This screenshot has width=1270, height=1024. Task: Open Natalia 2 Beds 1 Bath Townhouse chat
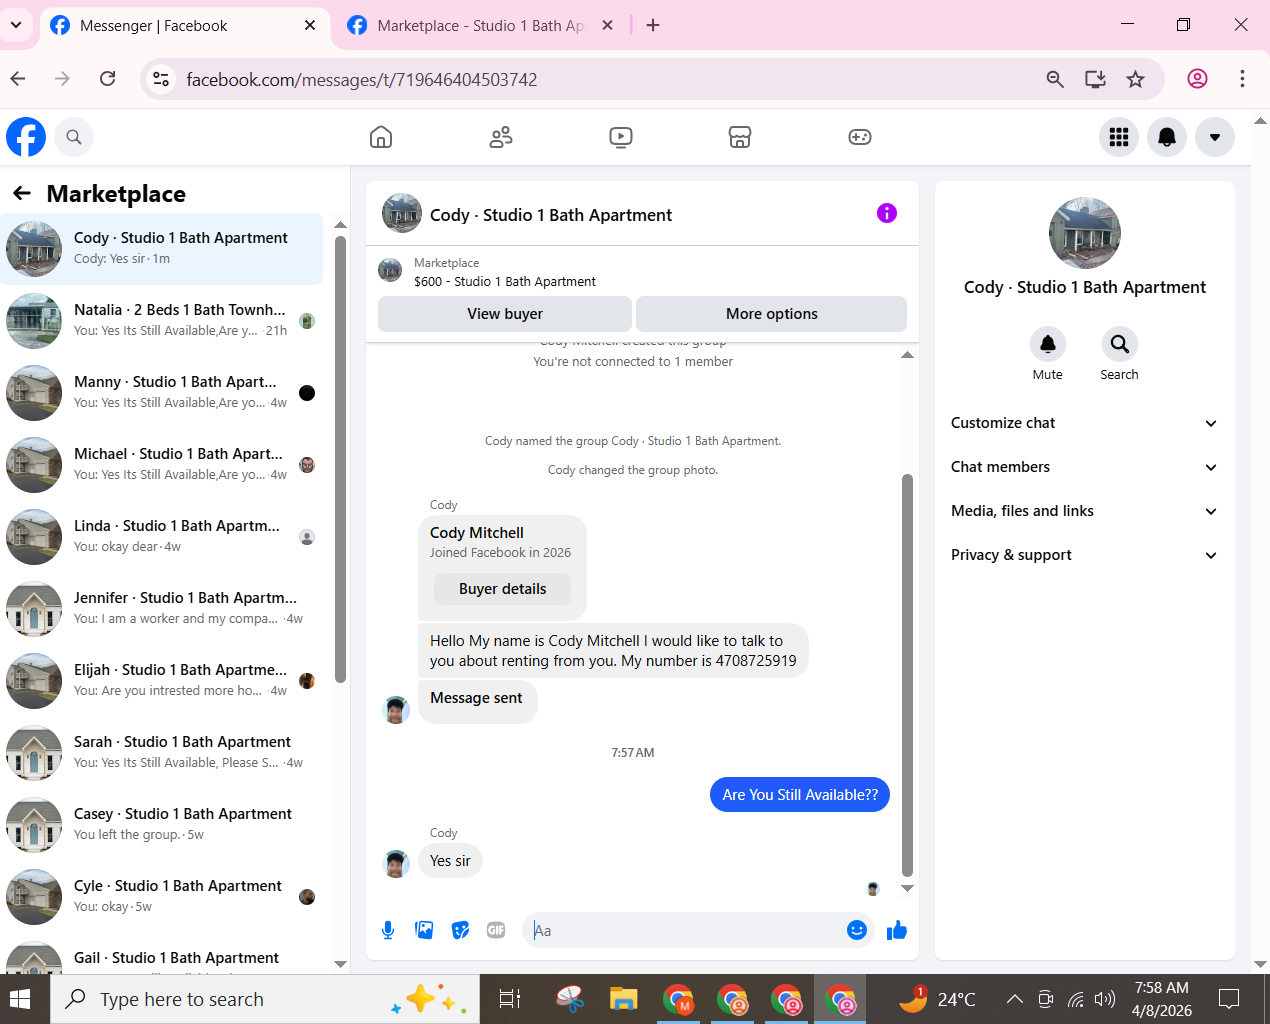click(x=162, y=321)
